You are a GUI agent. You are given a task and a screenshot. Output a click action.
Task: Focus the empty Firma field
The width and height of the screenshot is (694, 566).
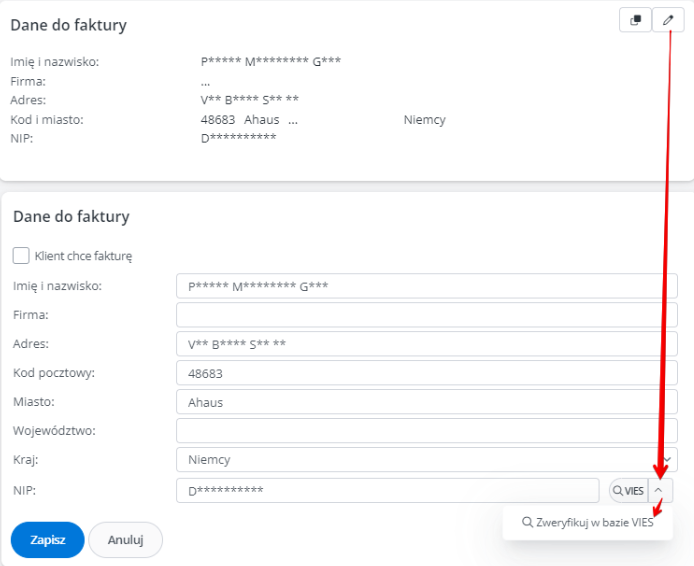point(427,315)
